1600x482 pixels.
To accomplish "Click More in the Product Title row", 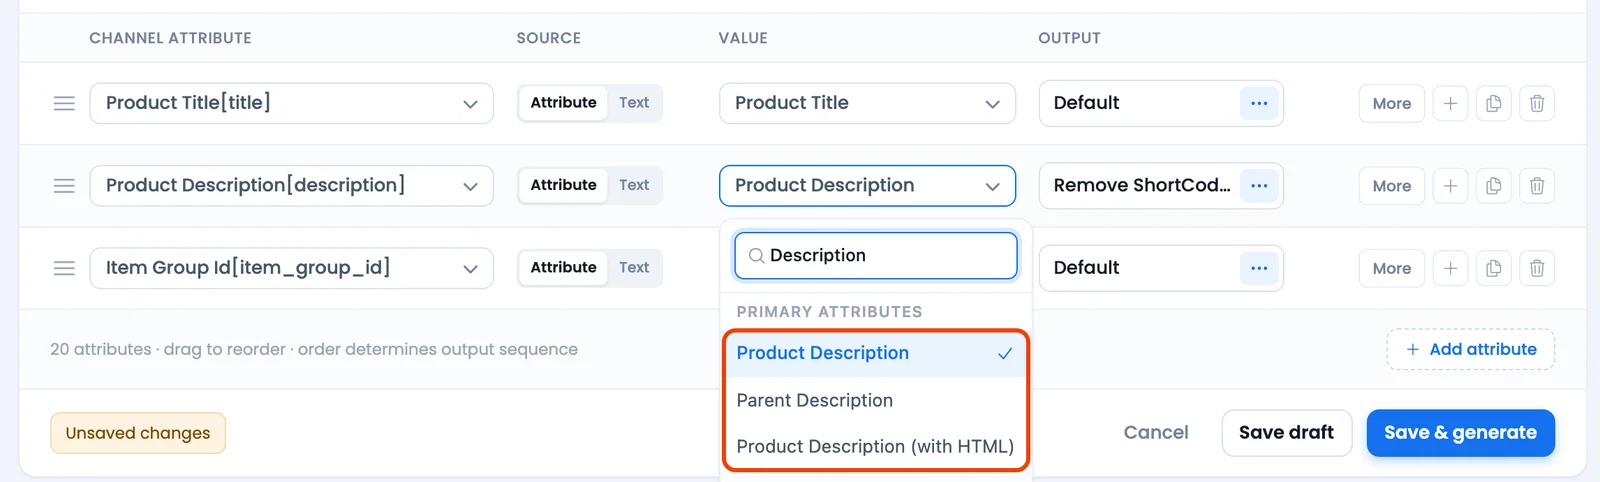I will click(1391, 103).
